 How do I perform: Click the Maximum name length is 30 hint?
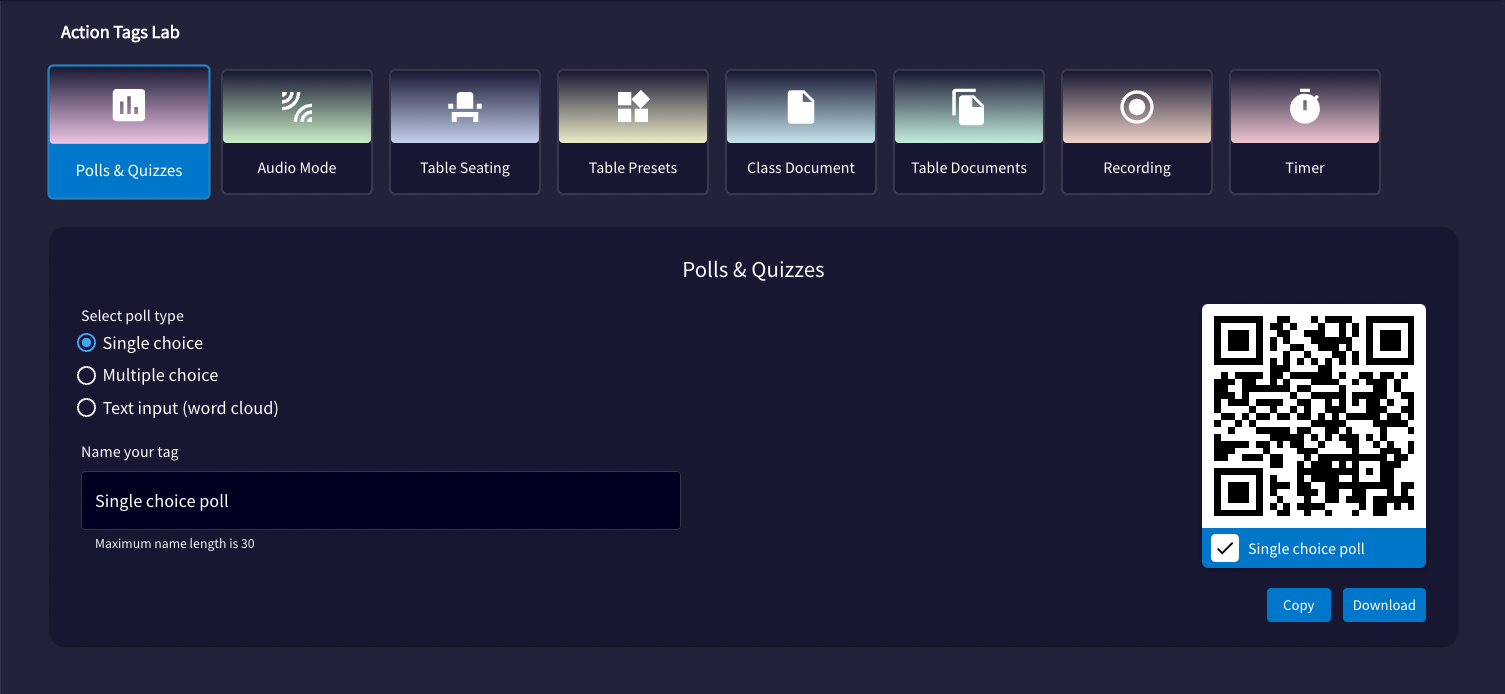[175, 544]
